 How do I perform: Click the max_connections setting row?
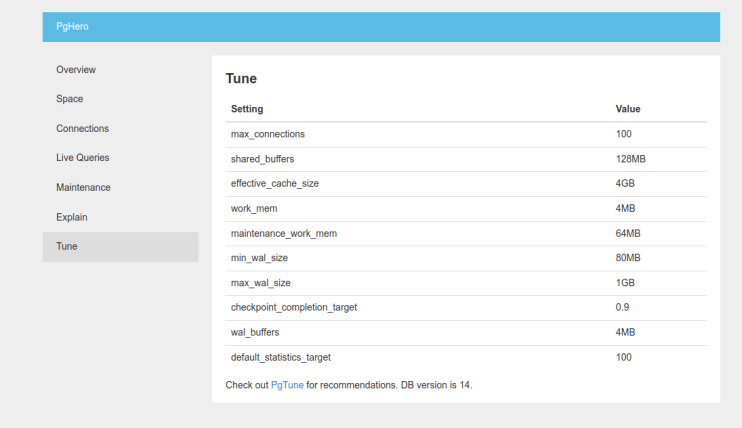267,134
